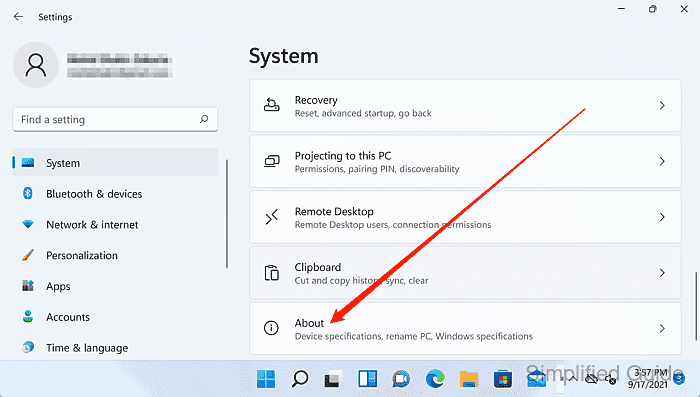Open Network & internet settings

click(115, 224)
